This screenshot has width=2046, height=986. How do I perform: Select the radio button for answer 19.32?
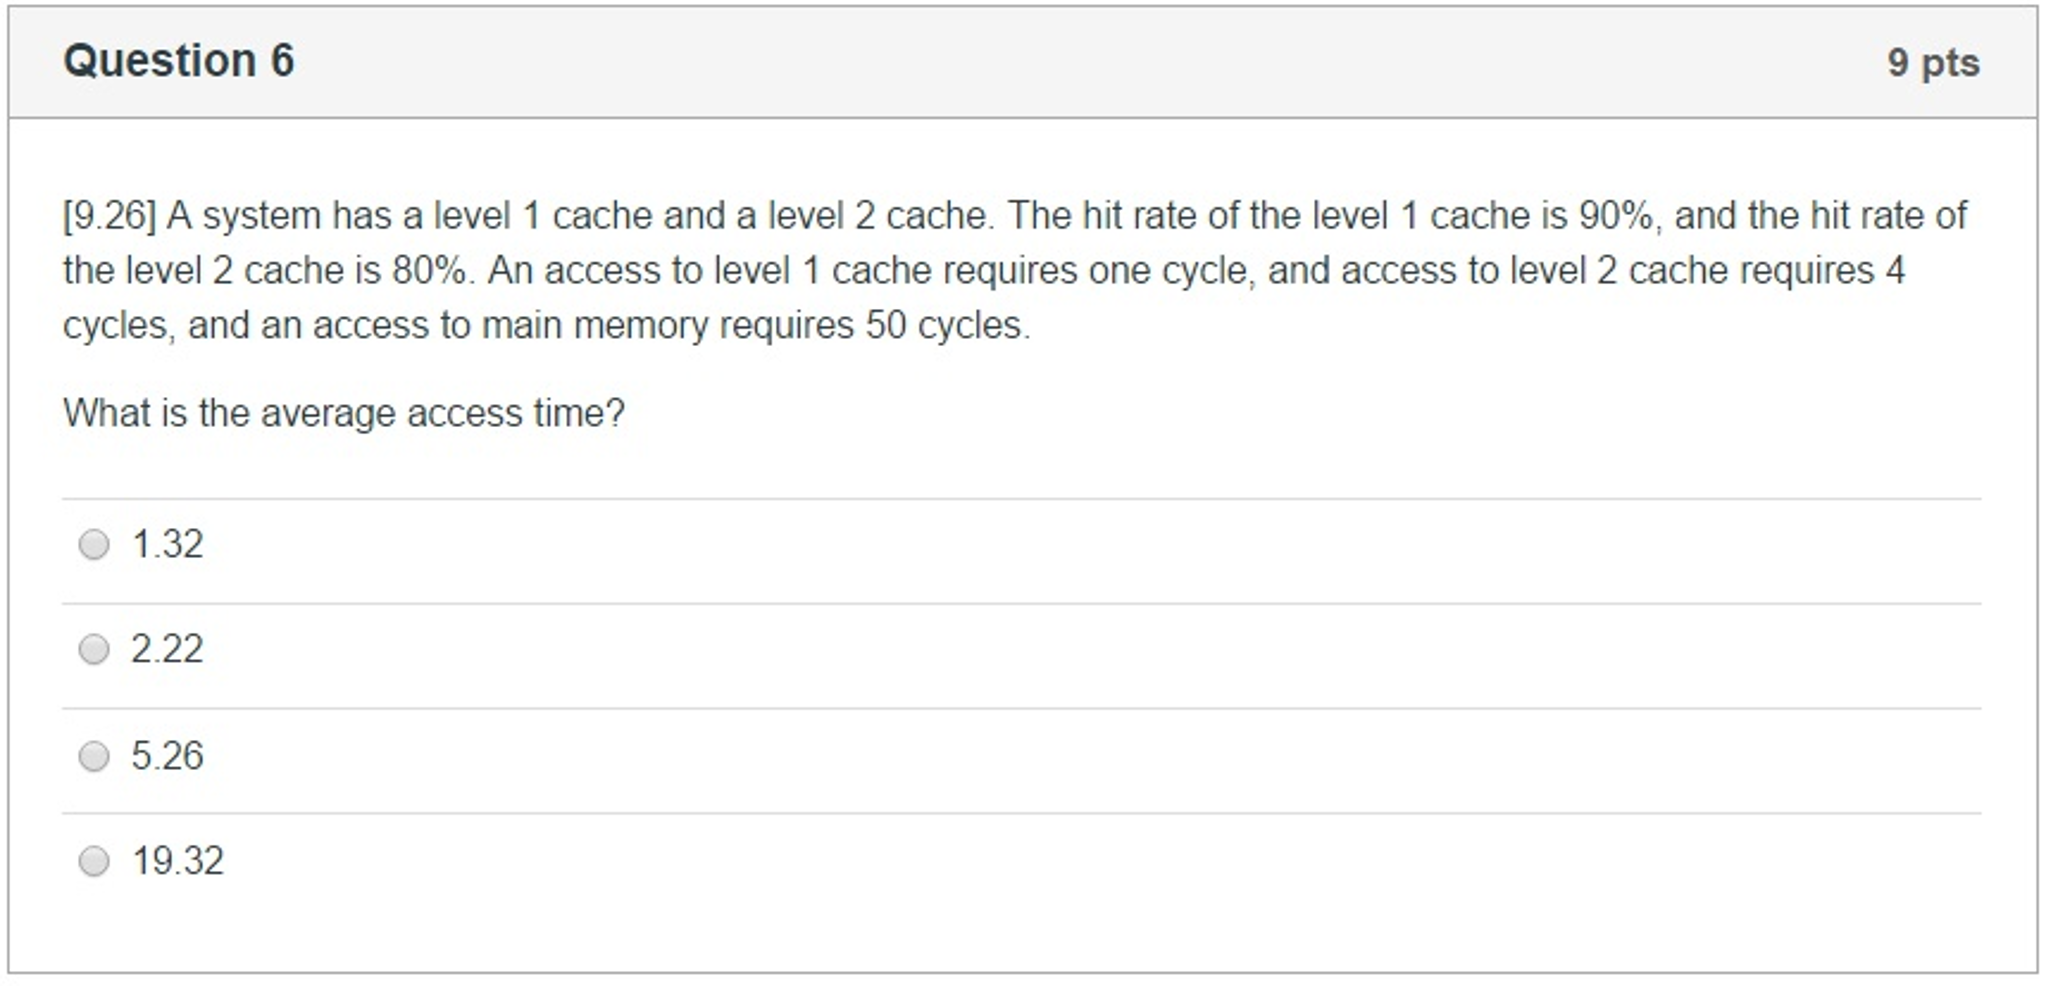click(95, 860)
